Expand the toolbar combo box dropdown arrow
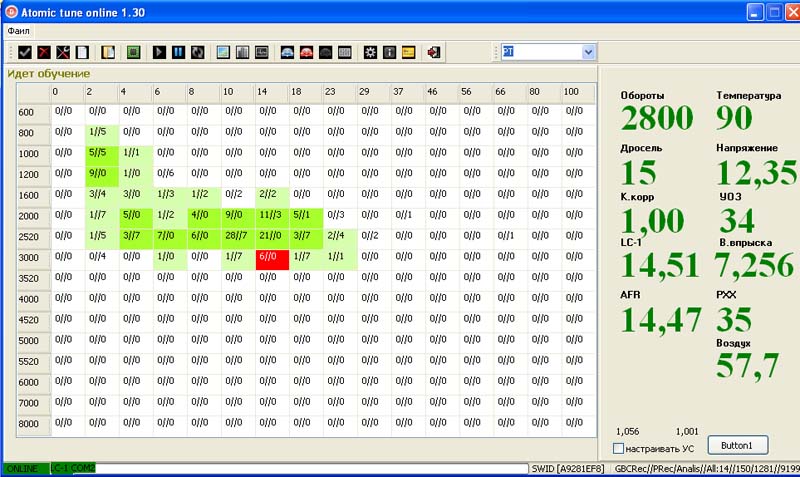This screenshot has height=477, width=800. tap(588, 52)
